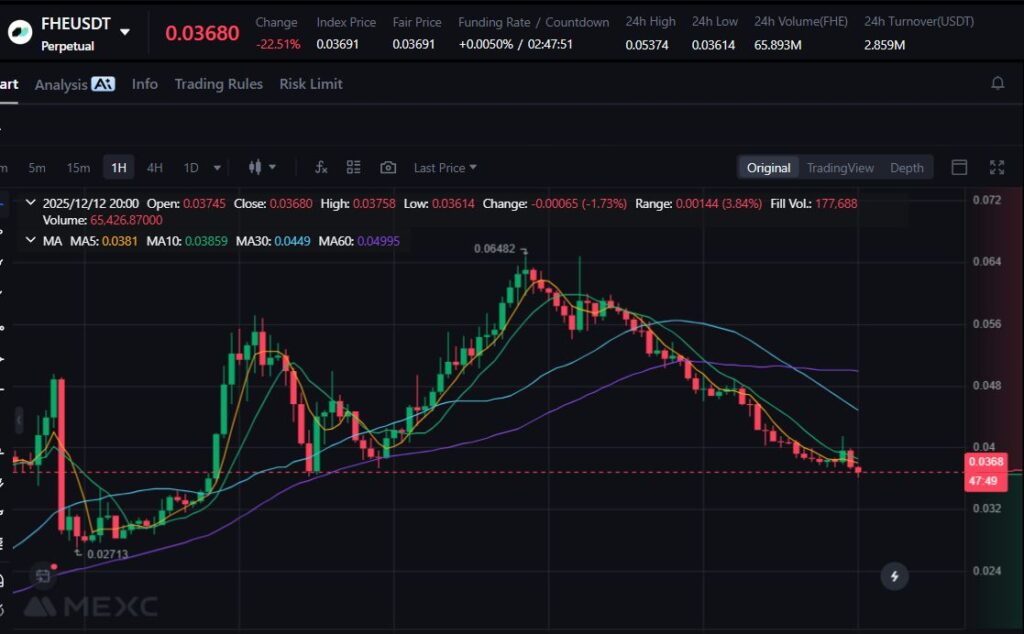Switch chart view to TradingView
1024x634 pixels.
click(x=840, y=168)
